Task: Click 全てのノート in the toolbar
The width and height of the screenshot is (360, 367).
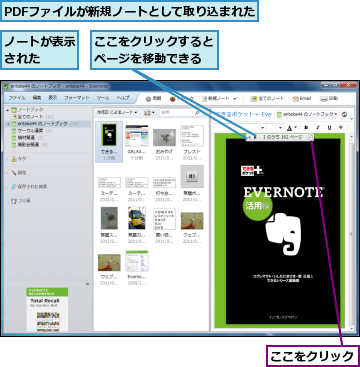Action: 267,99
